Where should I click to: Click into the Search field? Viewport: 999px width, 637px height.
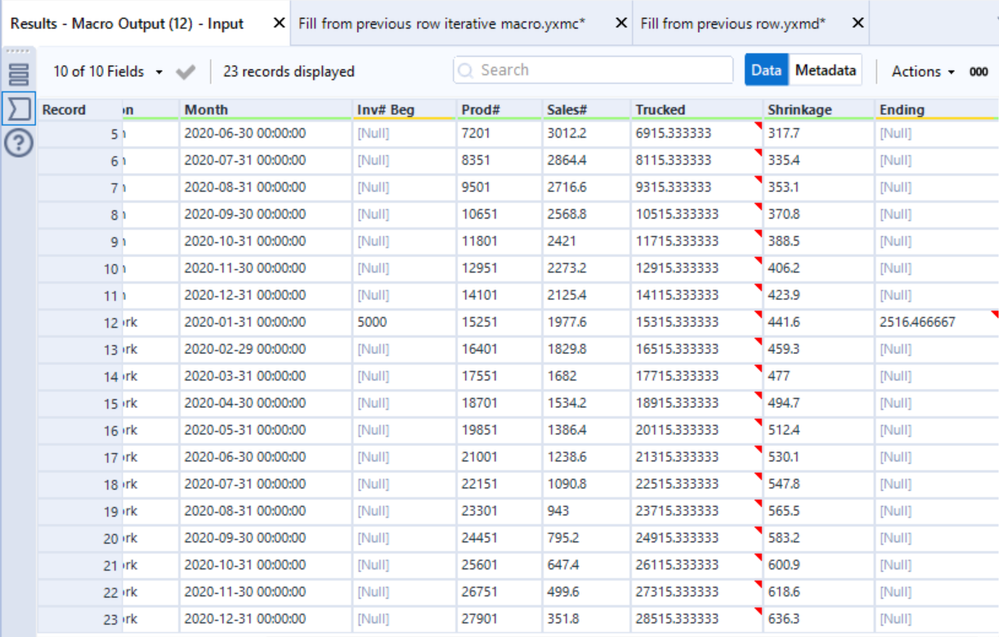tap(593, 70)
